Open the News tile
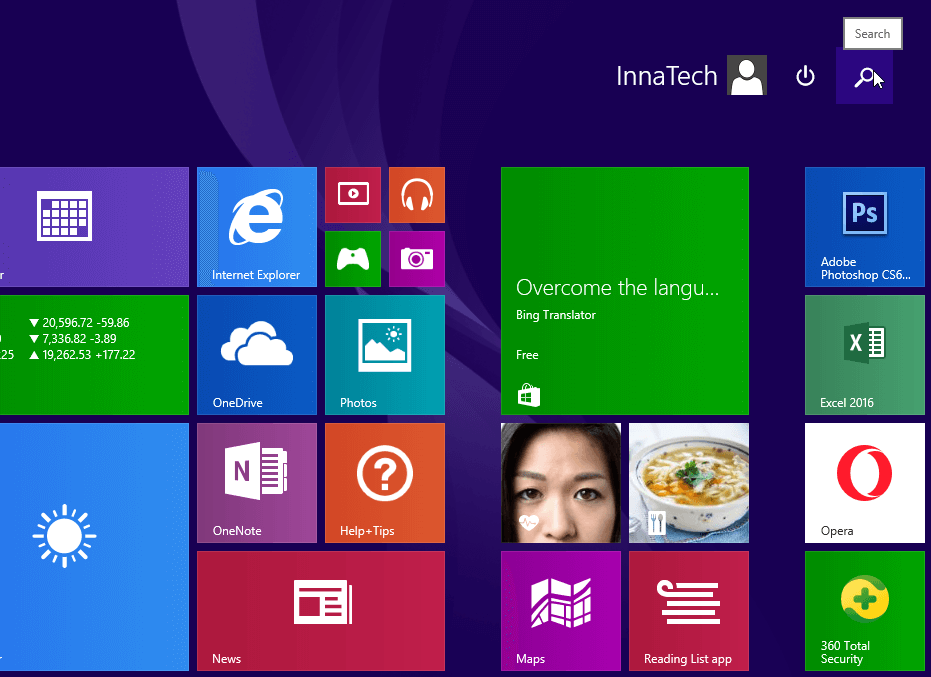The image size is (931, 677). (x=321, y=610)
